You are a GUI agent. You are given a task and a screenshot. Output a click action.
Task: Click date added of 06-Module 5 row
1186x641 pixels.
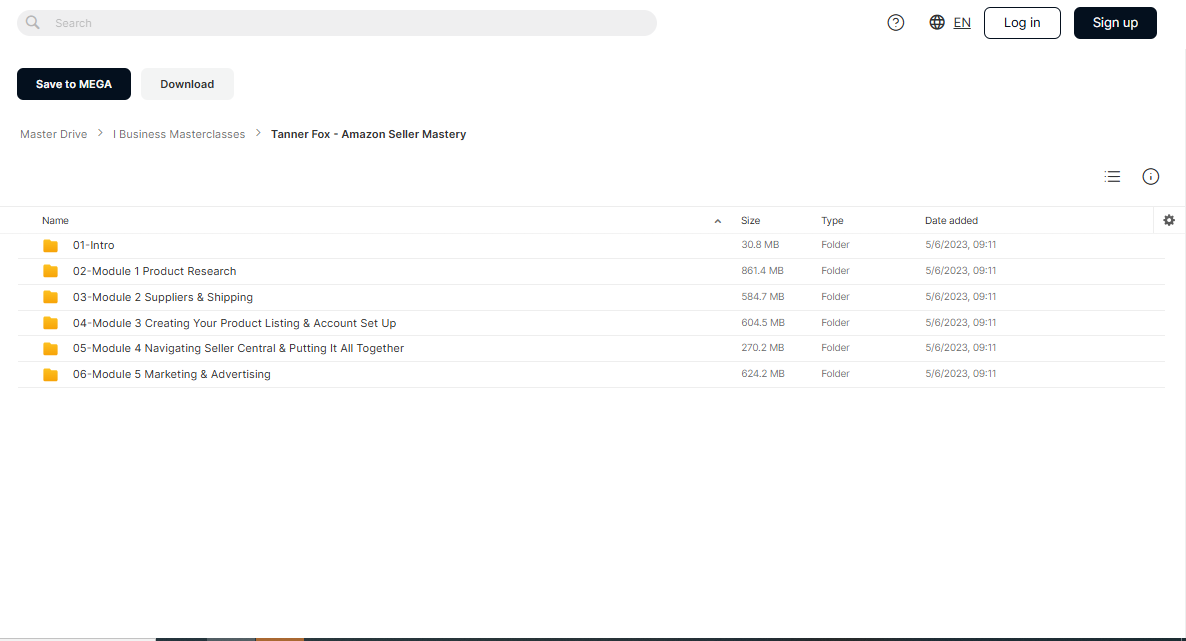(x=961, y=373)
